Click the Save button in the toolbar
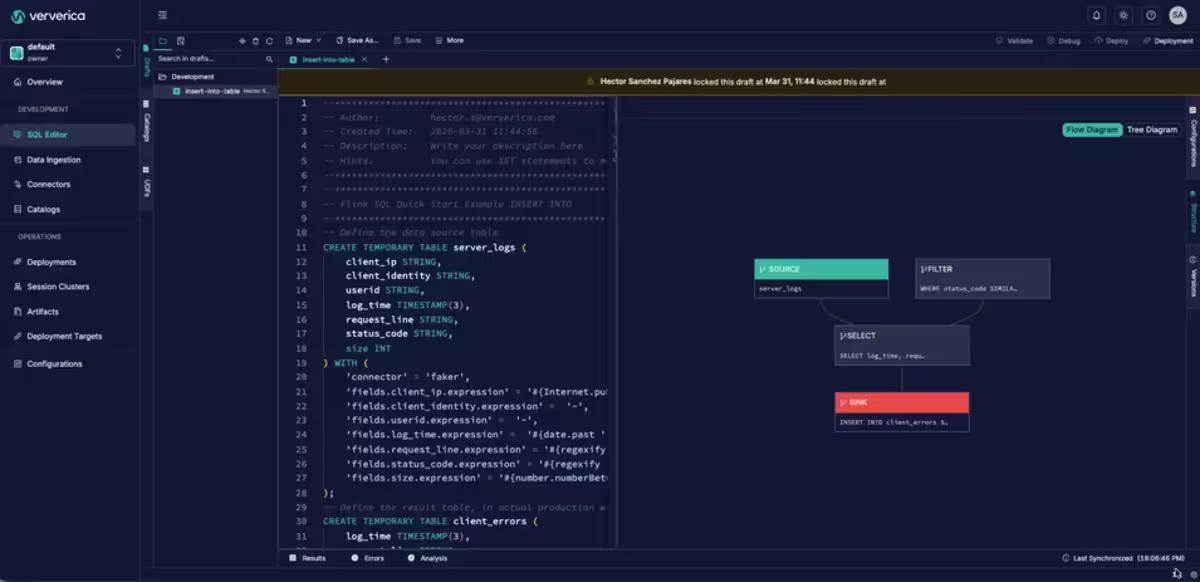This screenshot has height=582, width=1200. [x=407, y=41]
